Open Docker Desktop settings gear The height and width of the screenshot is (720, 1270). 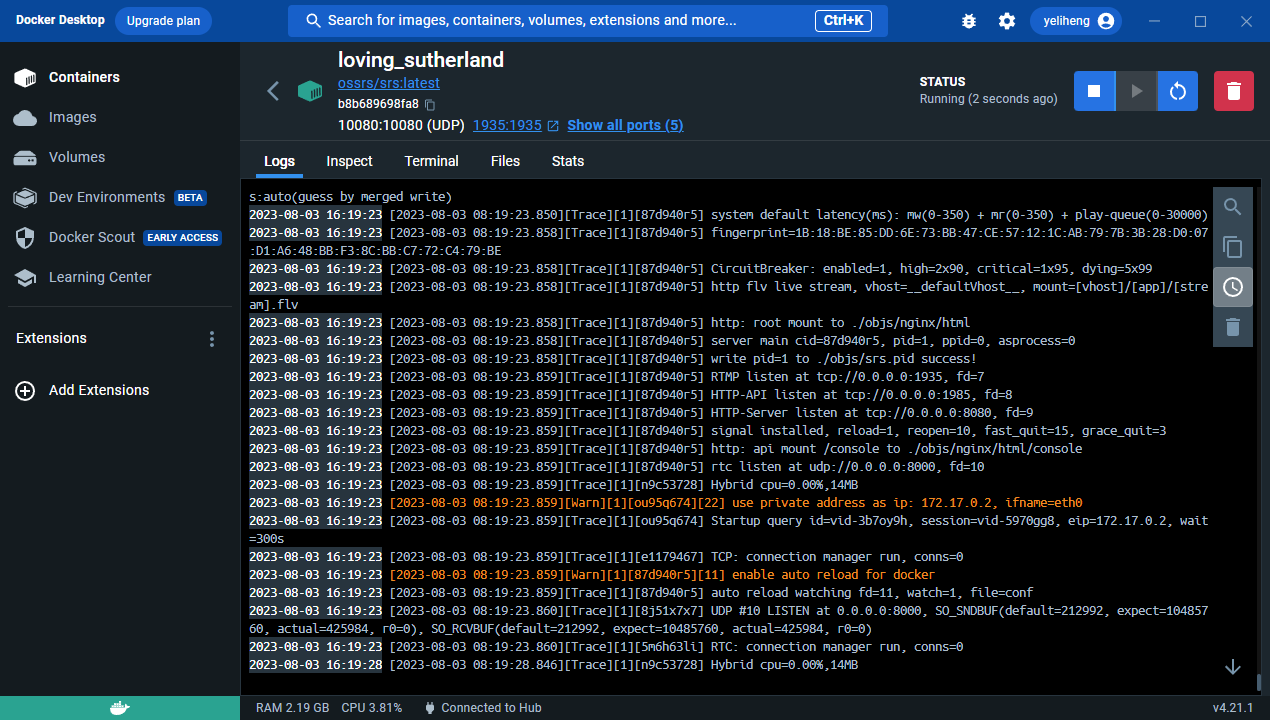click(x=1006, y=21)
